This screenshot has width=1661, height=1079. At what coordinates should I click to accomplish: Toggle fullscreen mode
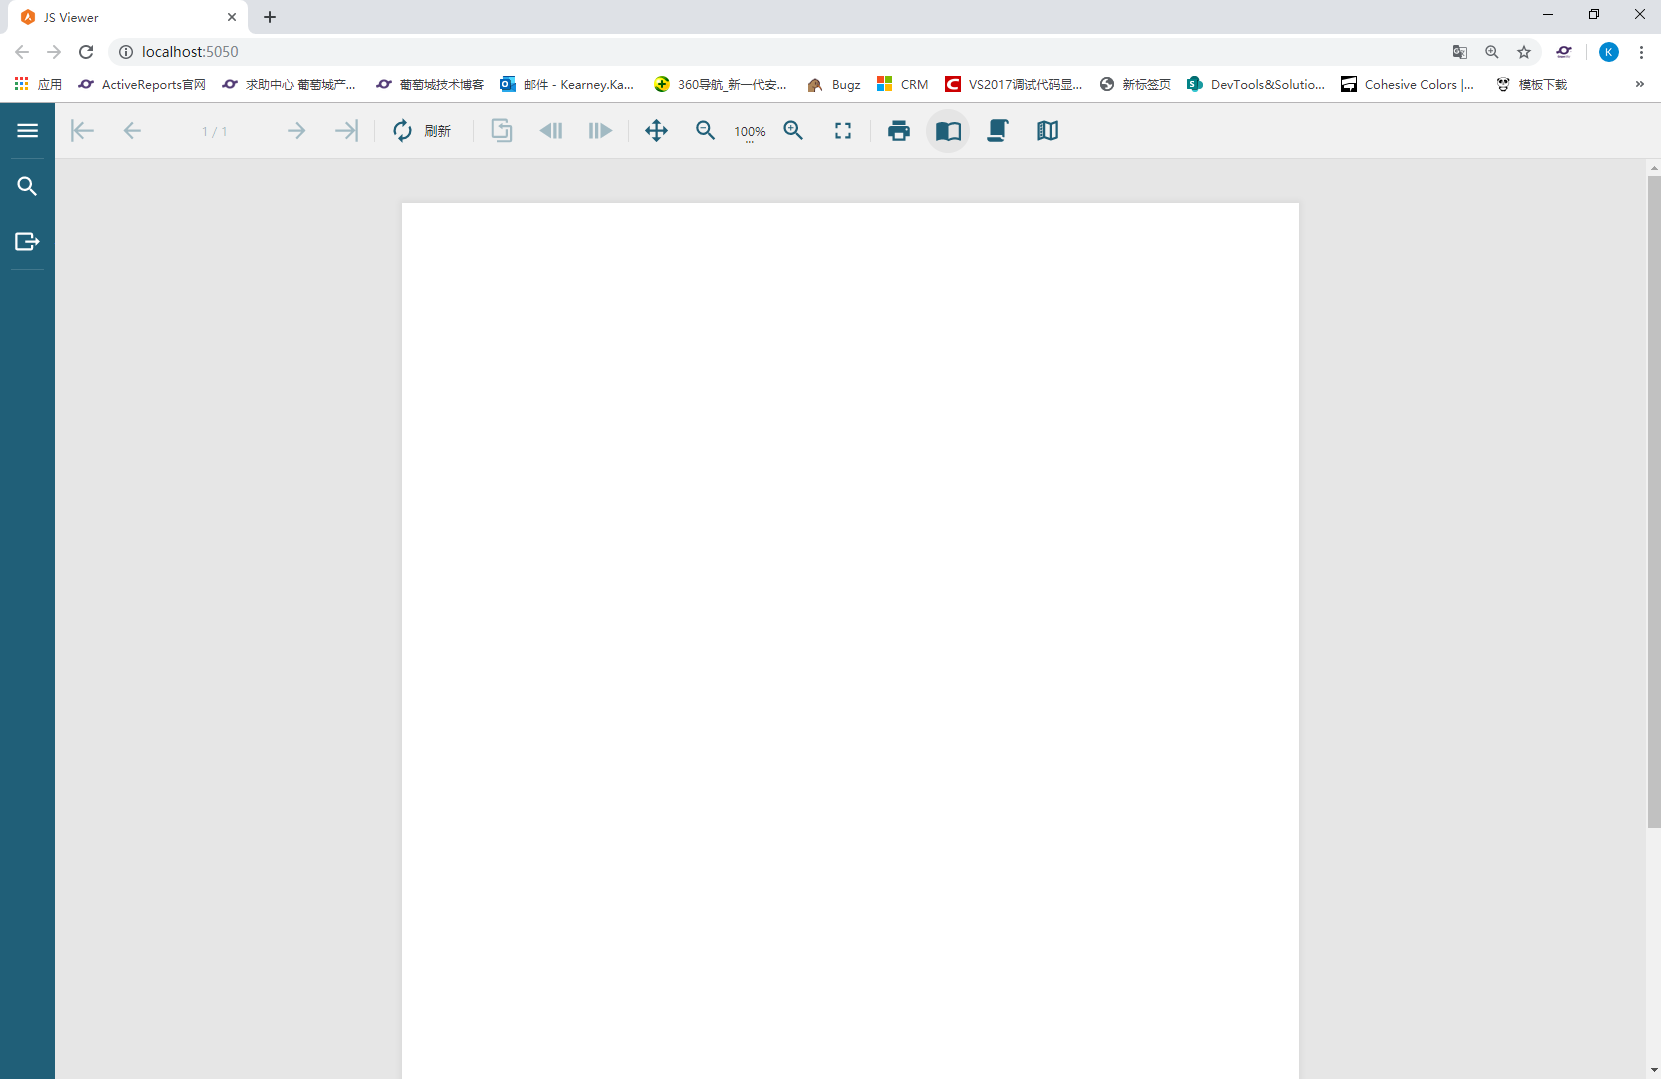[x=843, y=131]
